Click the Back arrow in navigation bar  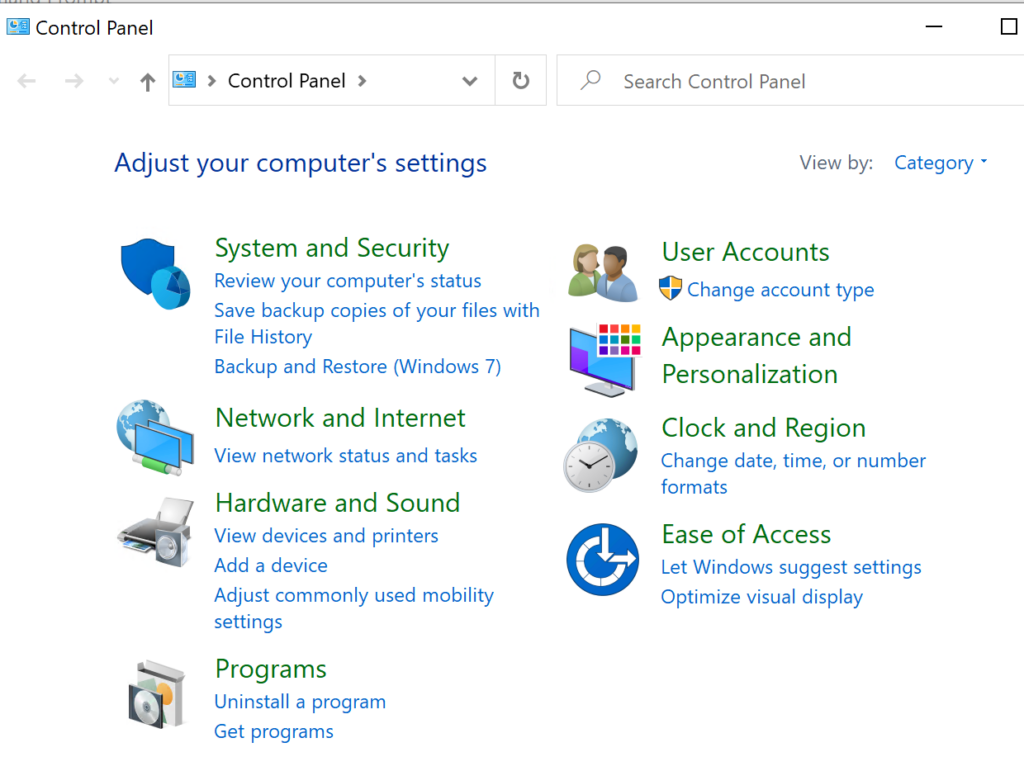pos(27,81)
